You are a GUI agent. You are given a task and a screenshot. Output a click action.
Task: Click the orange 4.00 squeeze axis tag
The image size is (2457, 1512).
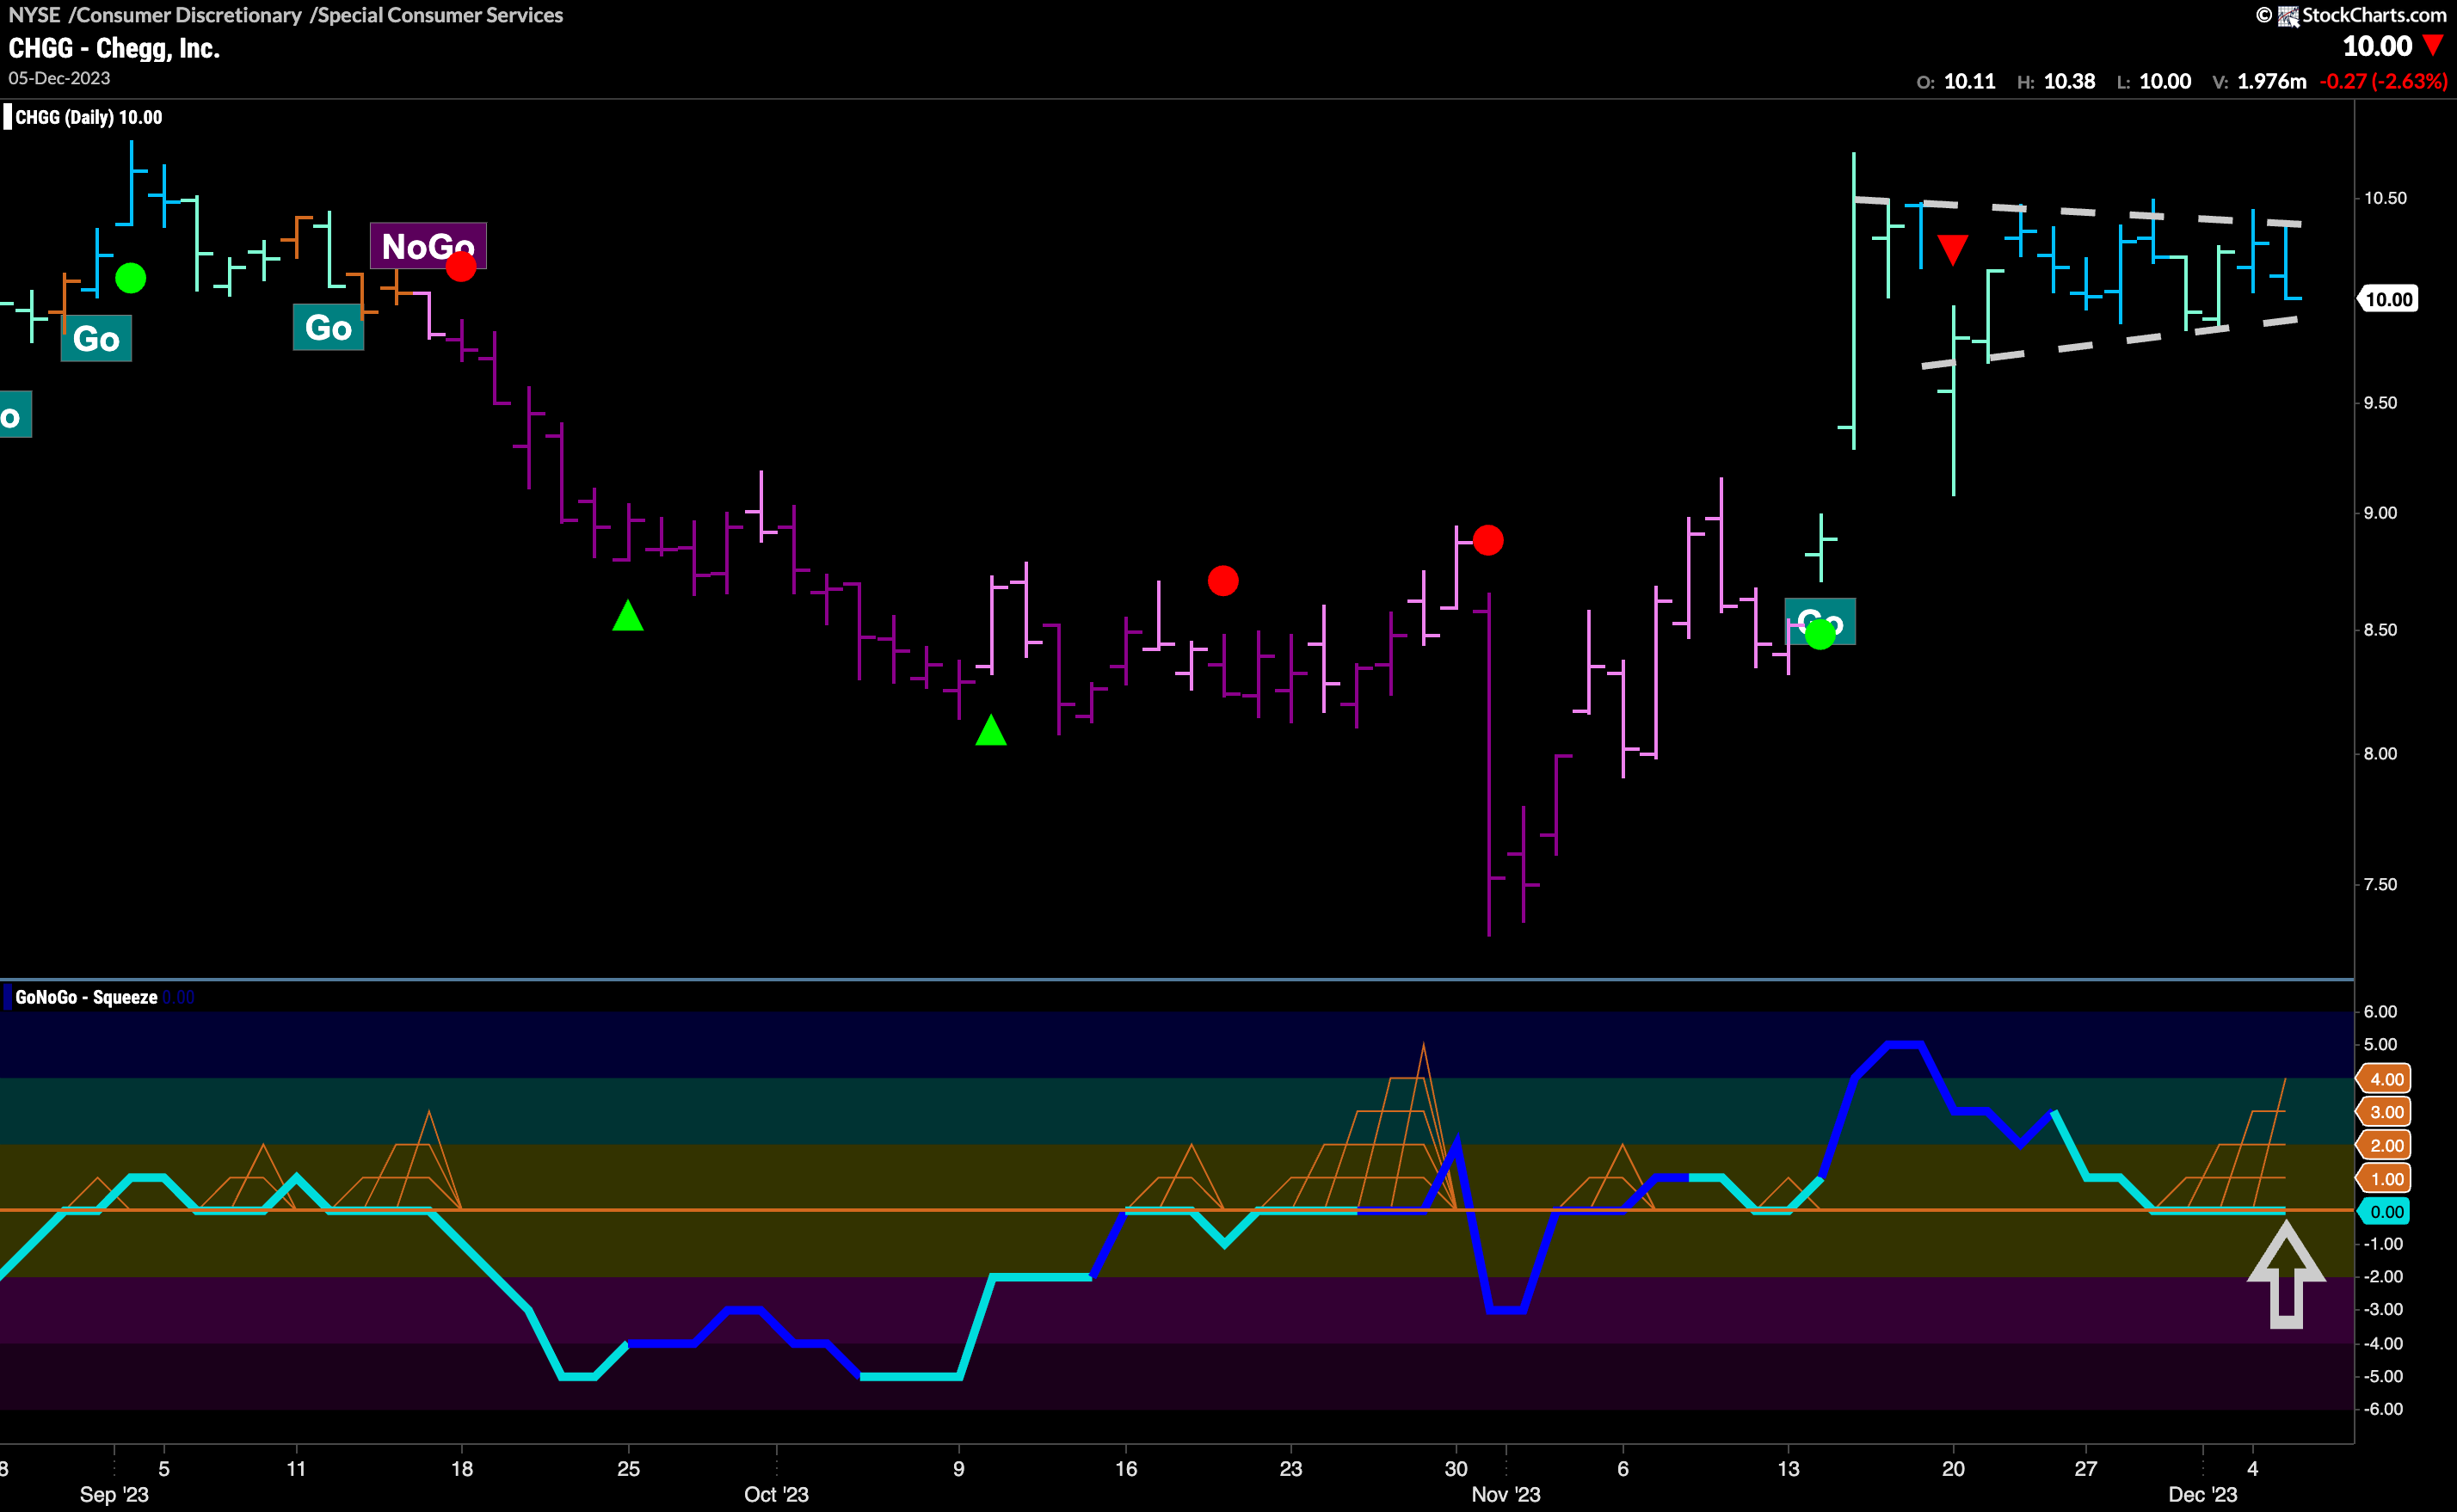coord(2384,1078)
